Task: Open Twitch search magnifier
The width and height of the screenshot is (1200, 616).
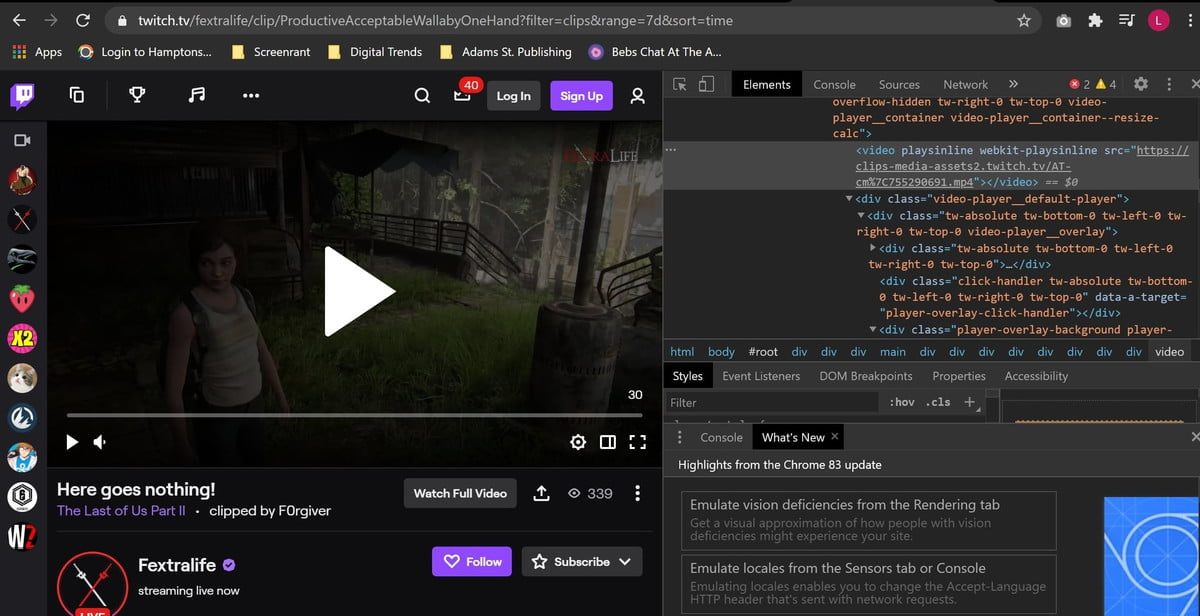Action: tap(423, 95)
